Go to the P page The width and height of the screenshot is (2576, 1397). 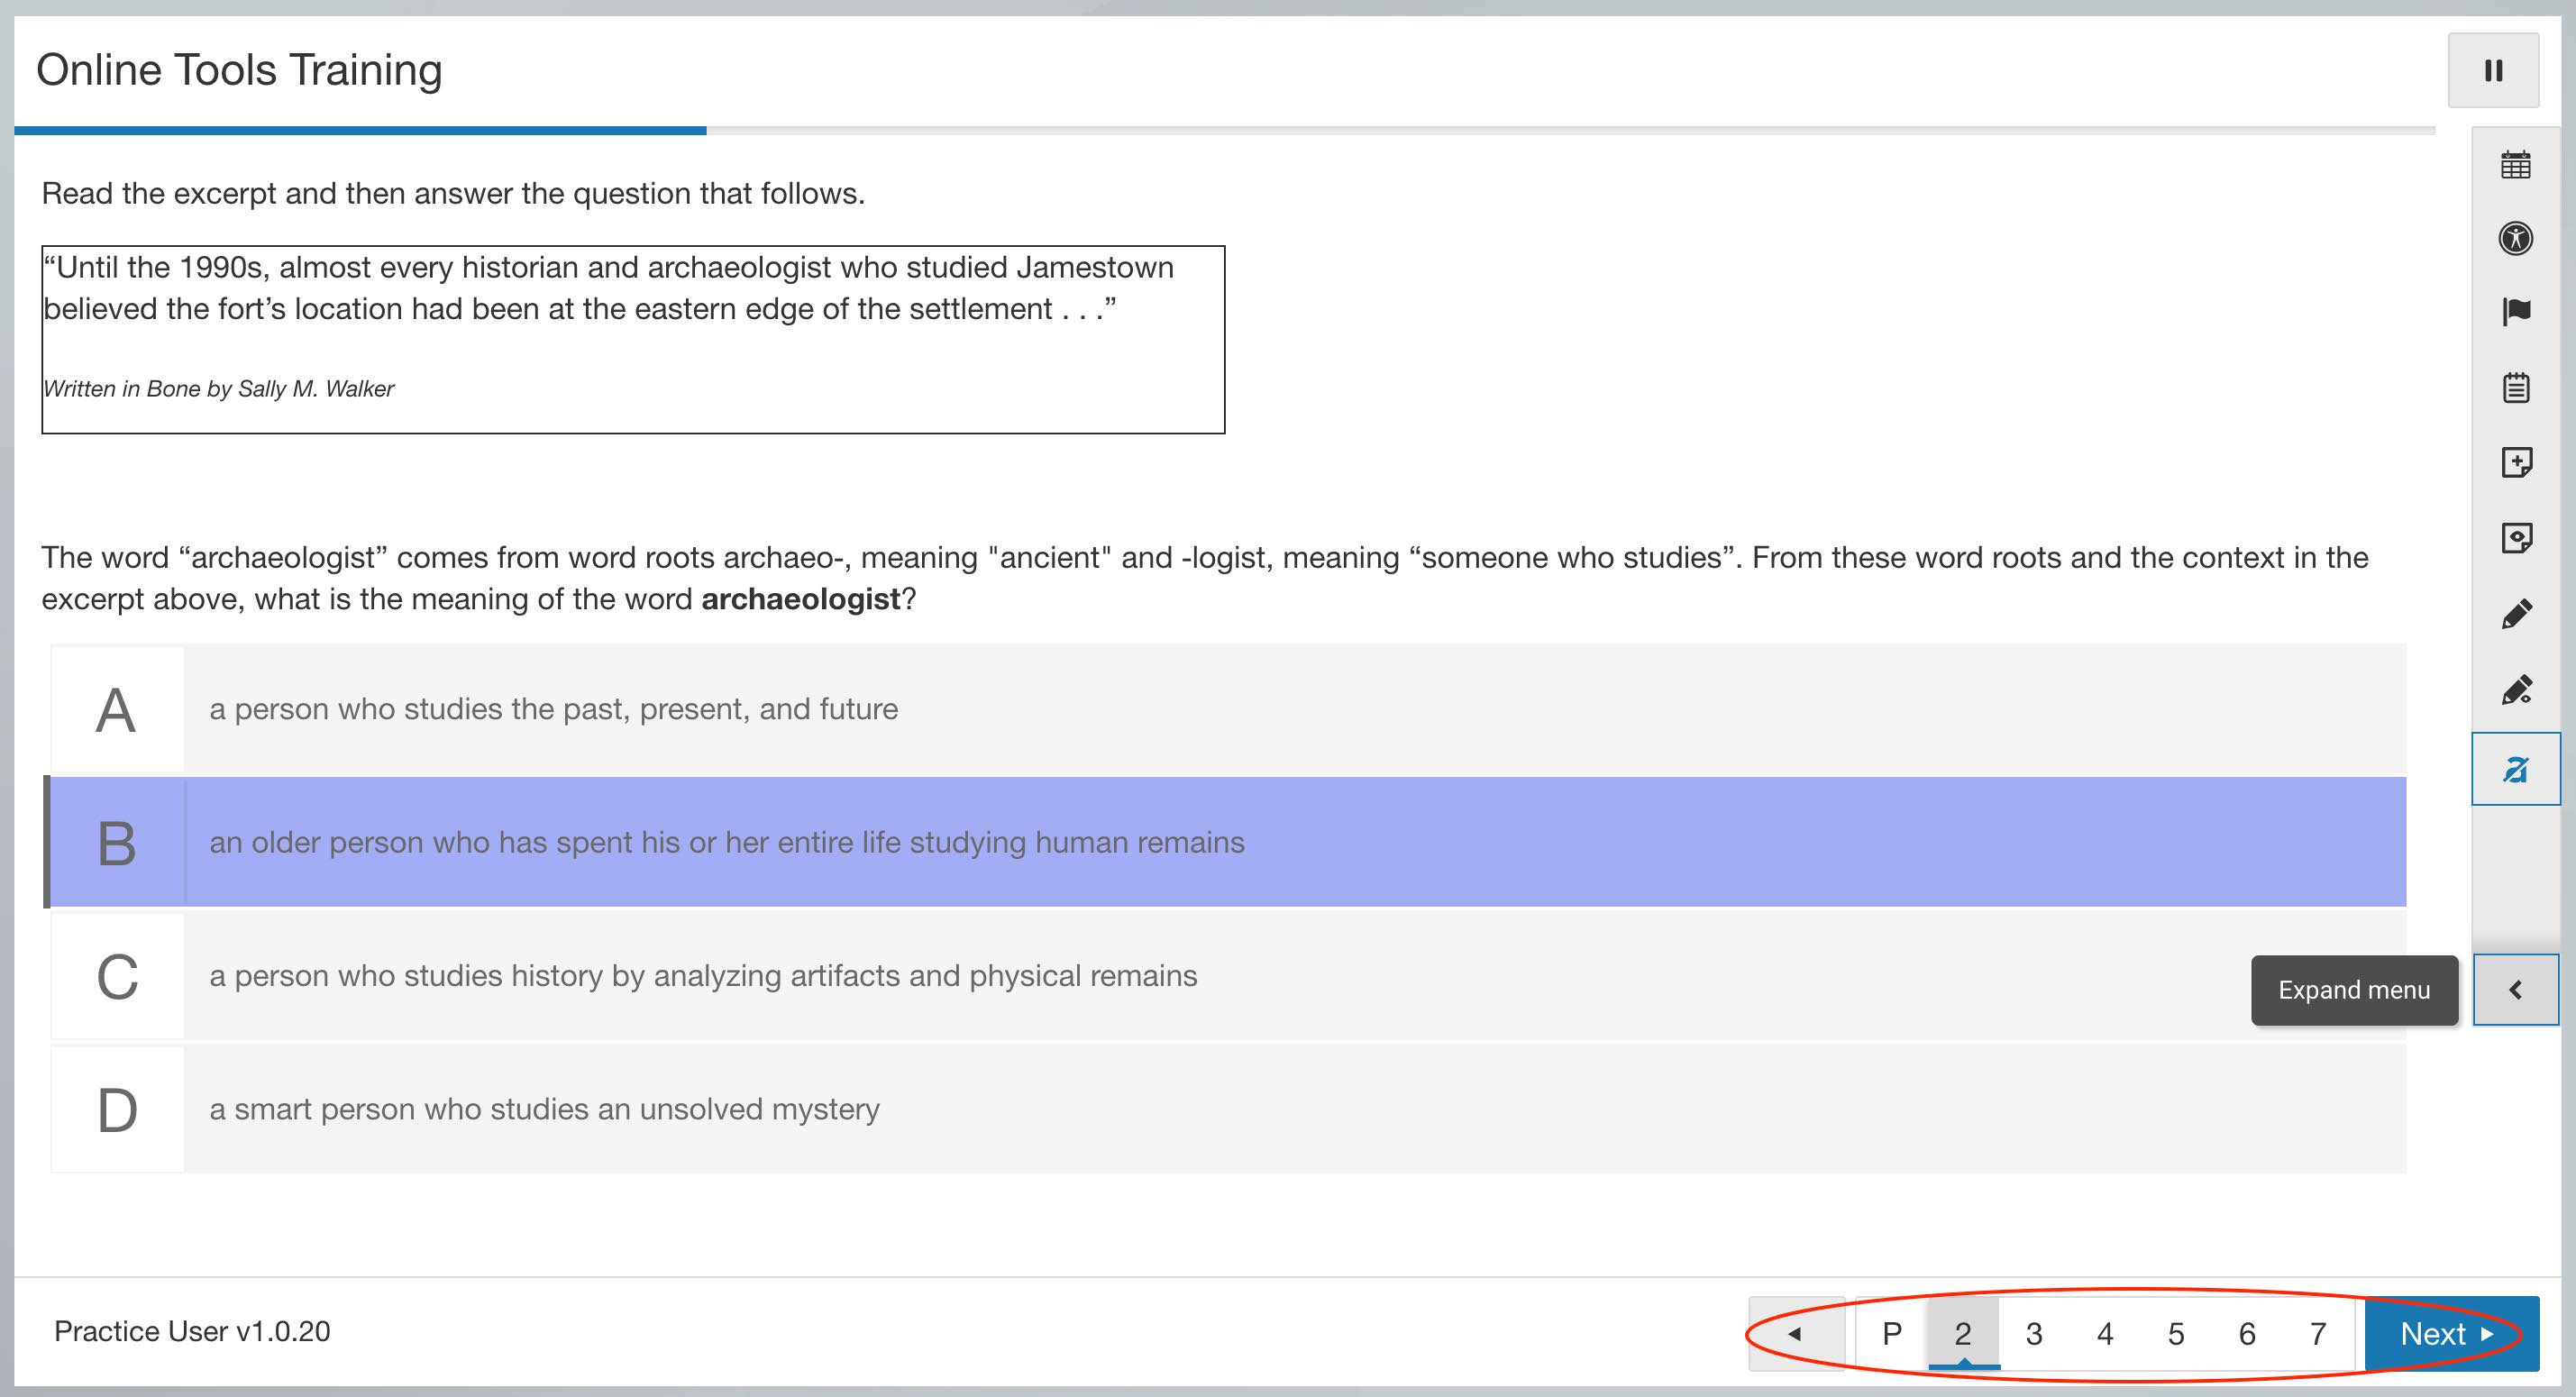[x=1891, y=1333]
